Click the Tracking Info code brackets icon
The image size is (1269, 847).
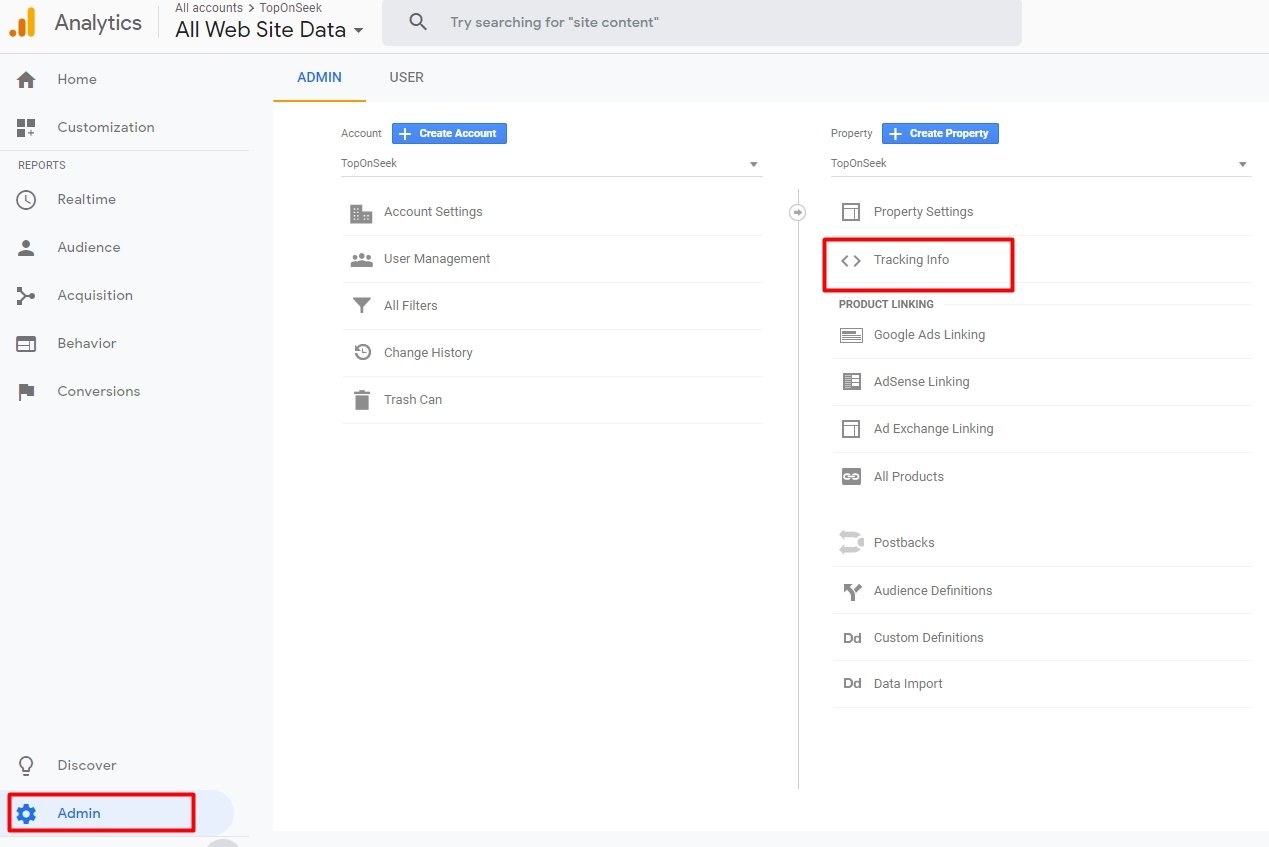[x=850, y=261]
